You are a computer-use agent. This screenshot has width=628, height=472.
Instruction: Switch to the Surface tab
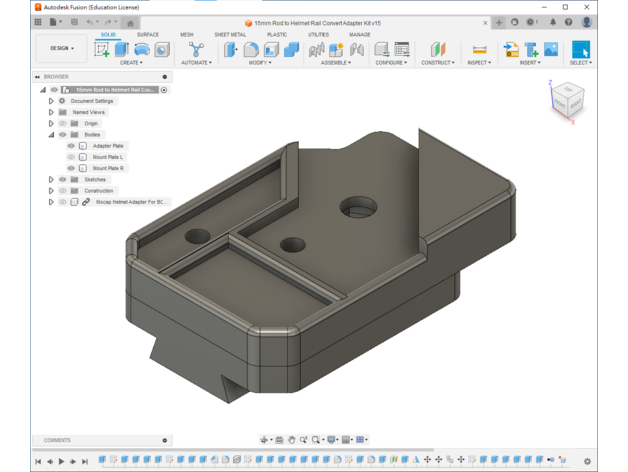coord(147,35)
